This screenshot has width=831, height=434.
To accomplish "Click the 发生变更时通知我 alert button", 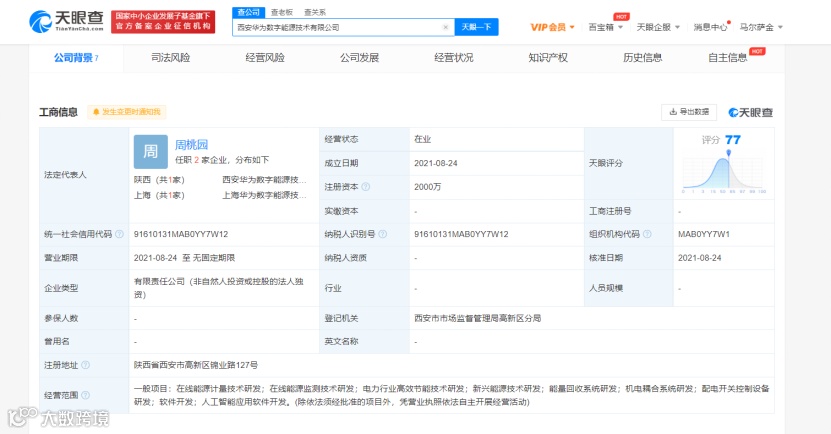I will 127,112.
